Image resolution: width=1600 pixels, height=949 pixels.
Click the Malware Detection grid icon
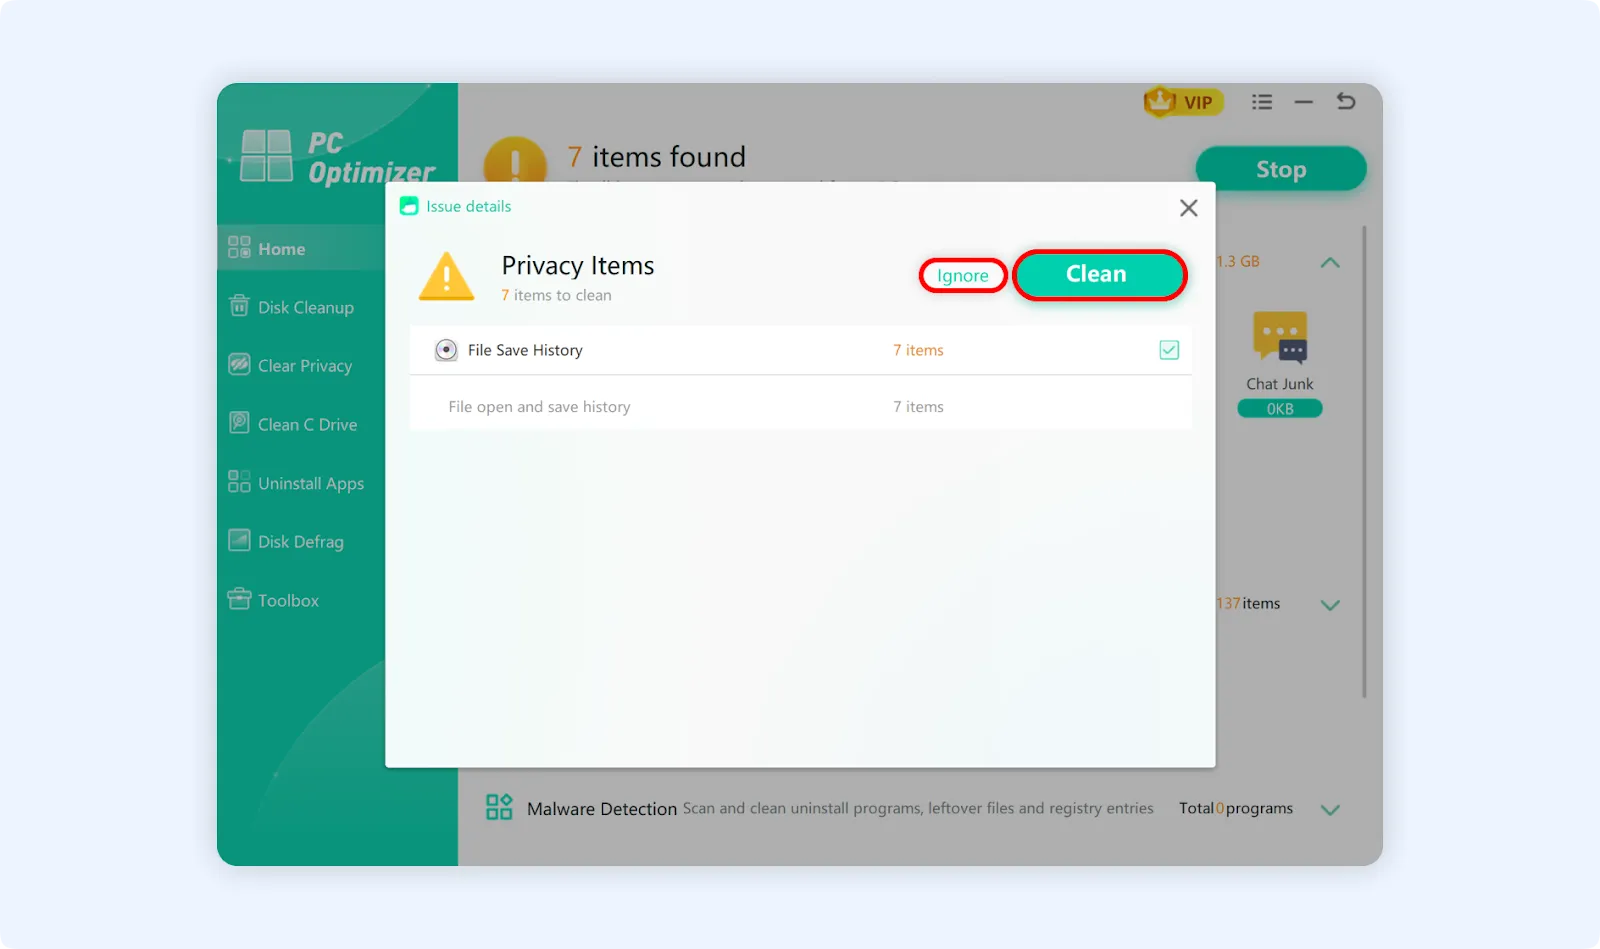498,807
